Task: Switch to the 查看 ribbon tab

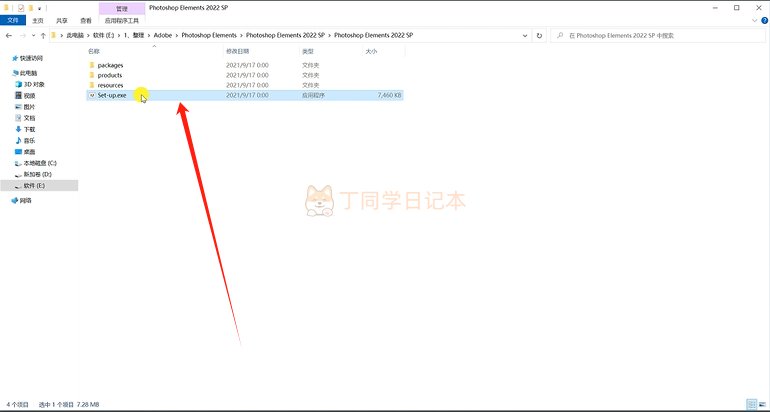Action: [86, 21]
